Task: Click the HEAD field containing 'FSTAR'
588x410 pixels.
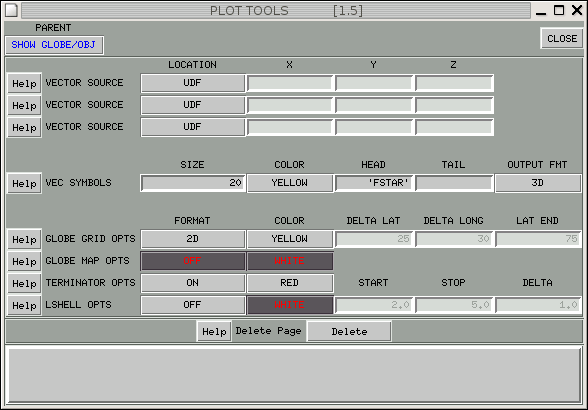Action: pos(374,183)
